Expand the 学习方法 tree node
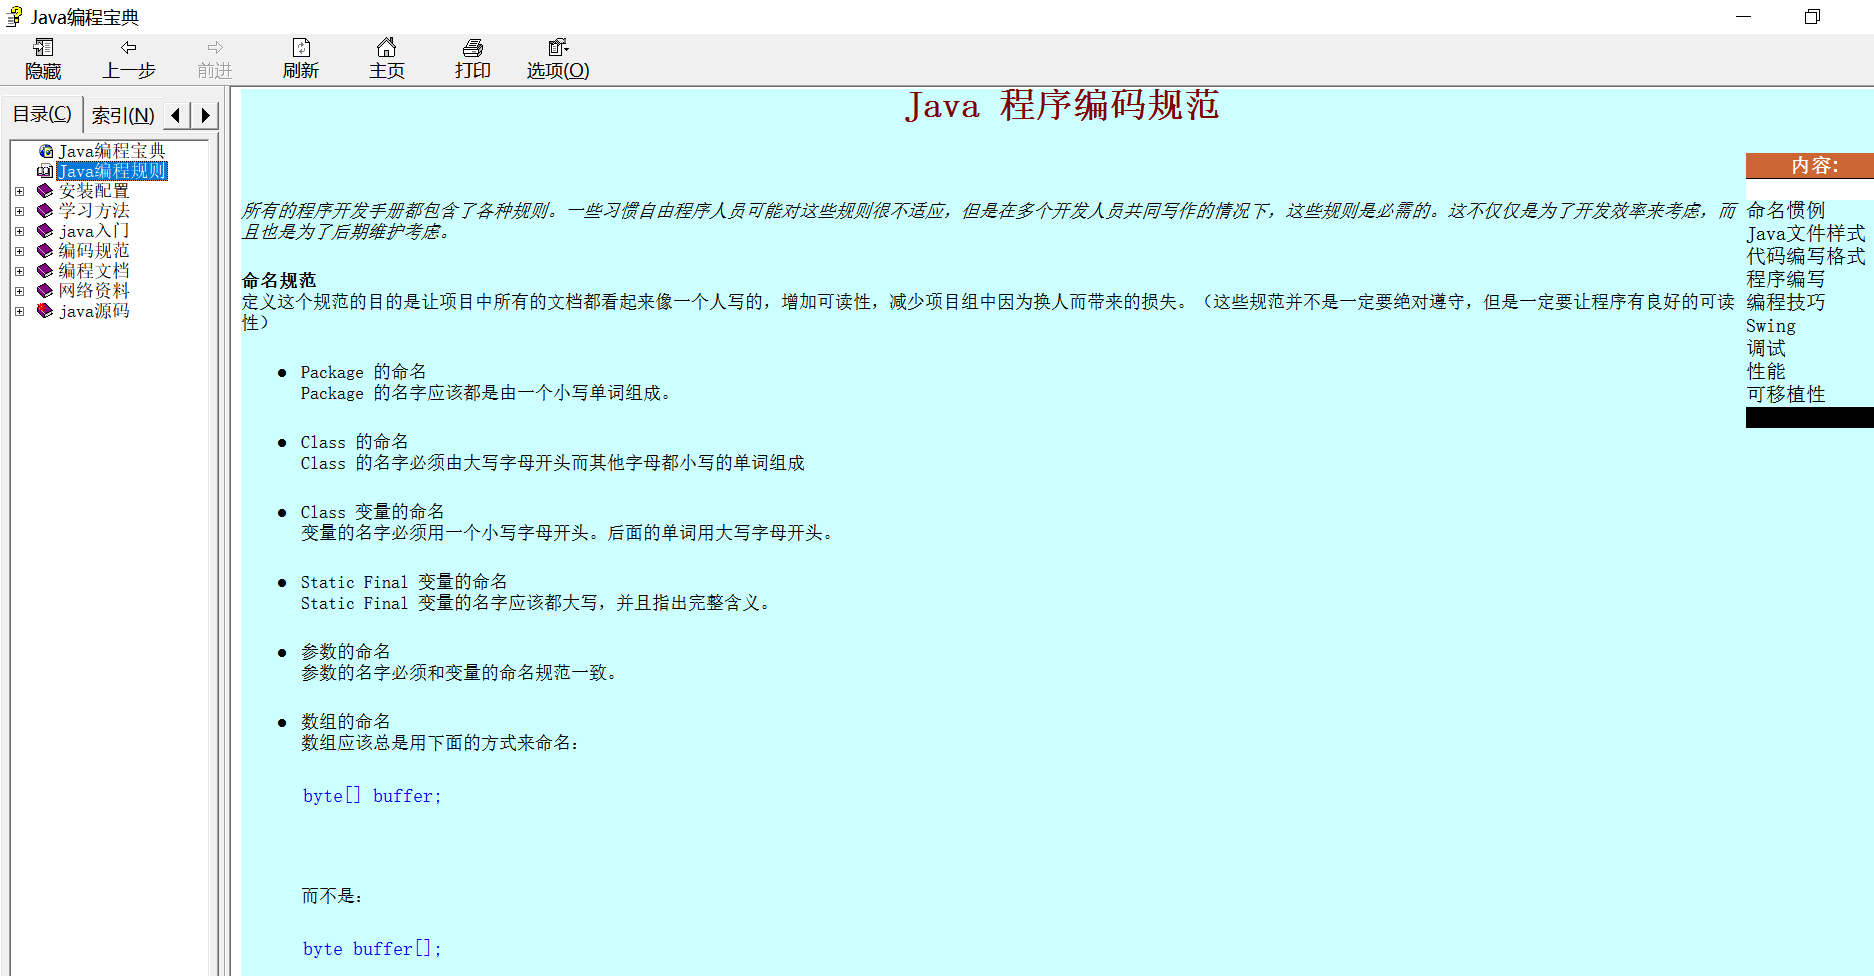 click(19, 211)
